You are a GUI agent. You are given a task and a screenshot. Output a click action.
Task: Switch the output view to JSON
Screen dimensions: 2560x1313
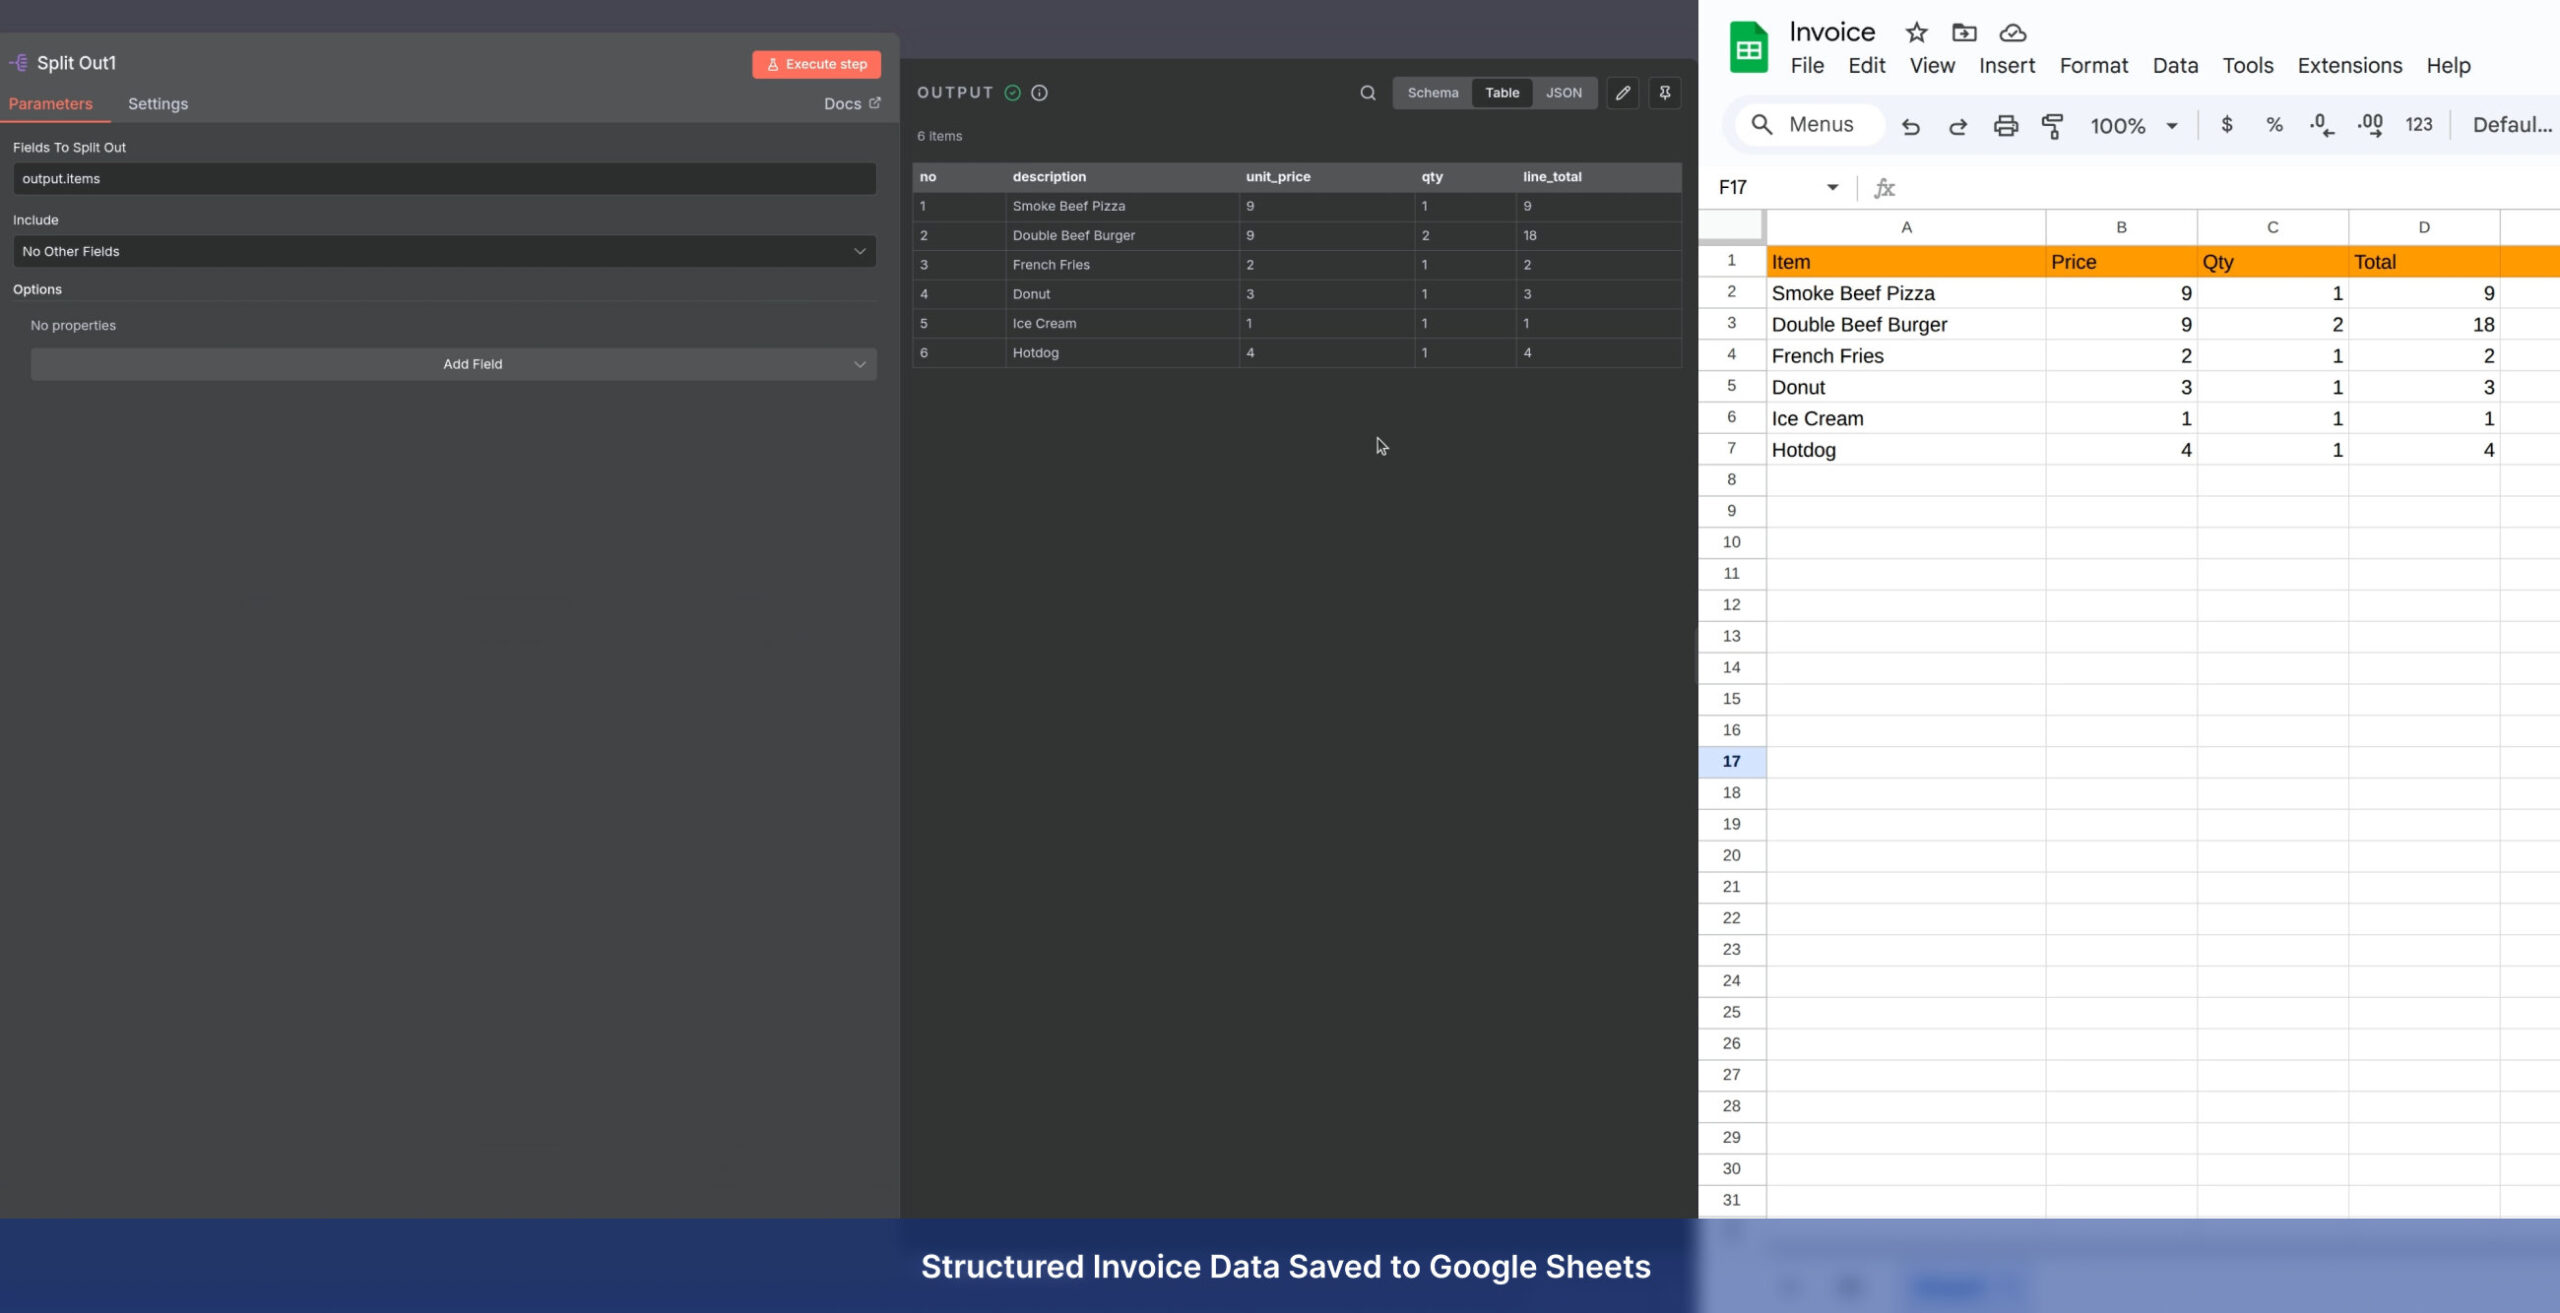point(1563,93)
